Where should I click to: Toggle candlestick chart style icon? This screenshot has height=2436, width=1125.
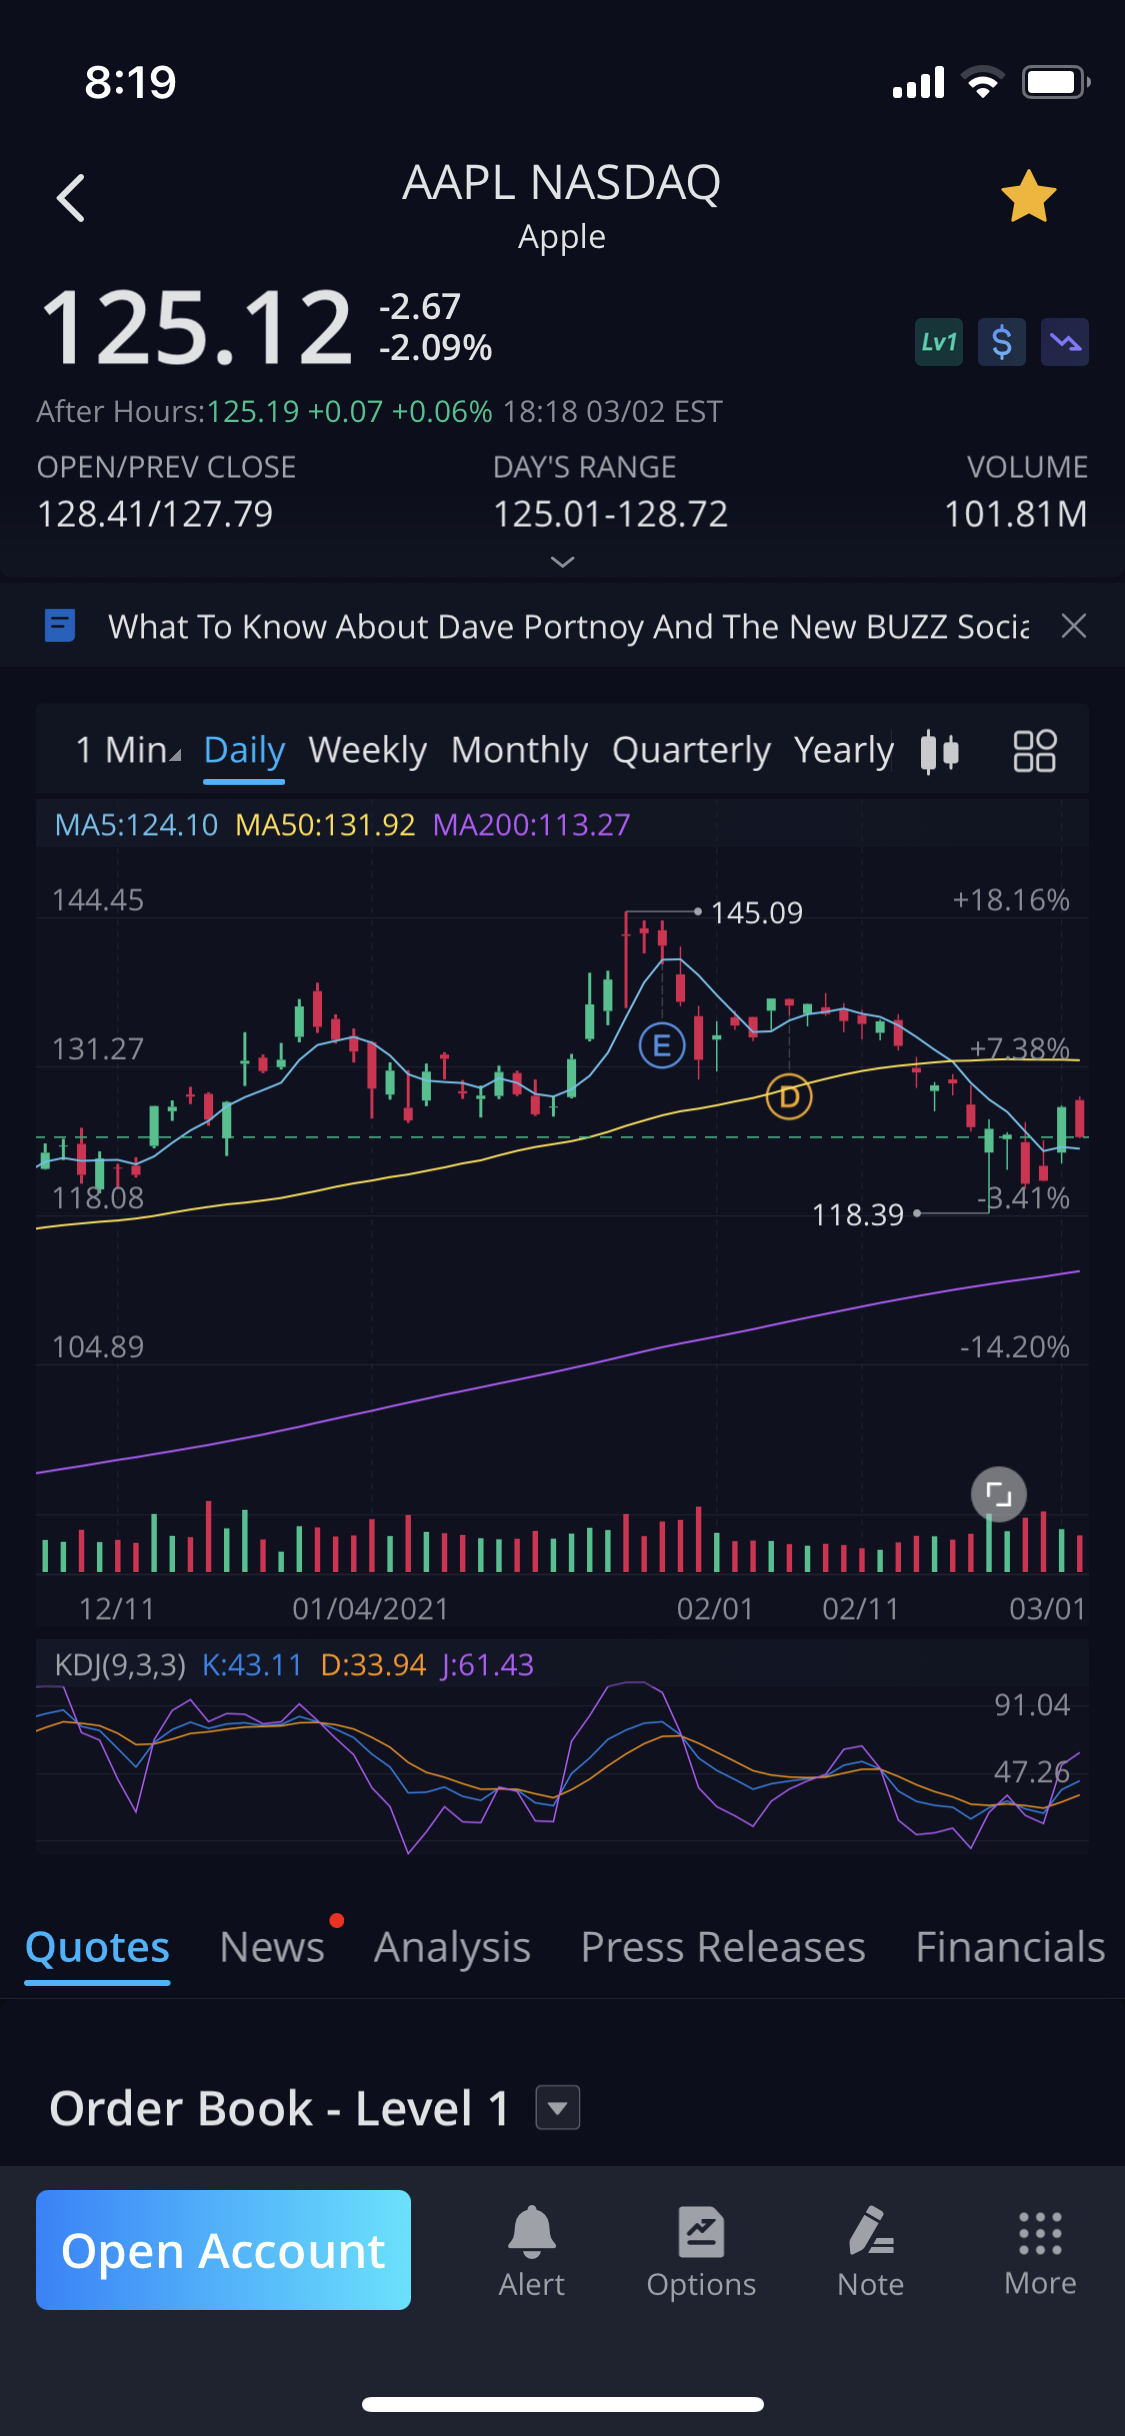pos(939,751)
